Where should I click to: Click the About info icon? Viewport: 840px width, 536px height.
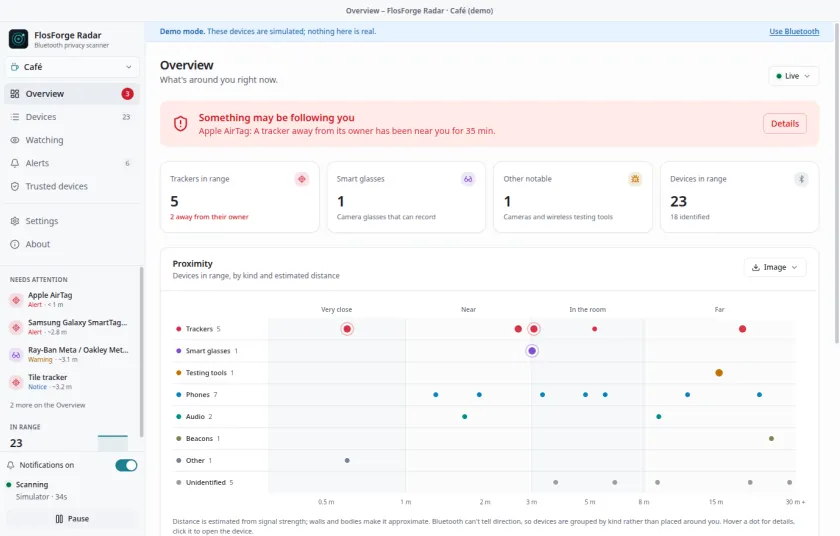(15, 244)
